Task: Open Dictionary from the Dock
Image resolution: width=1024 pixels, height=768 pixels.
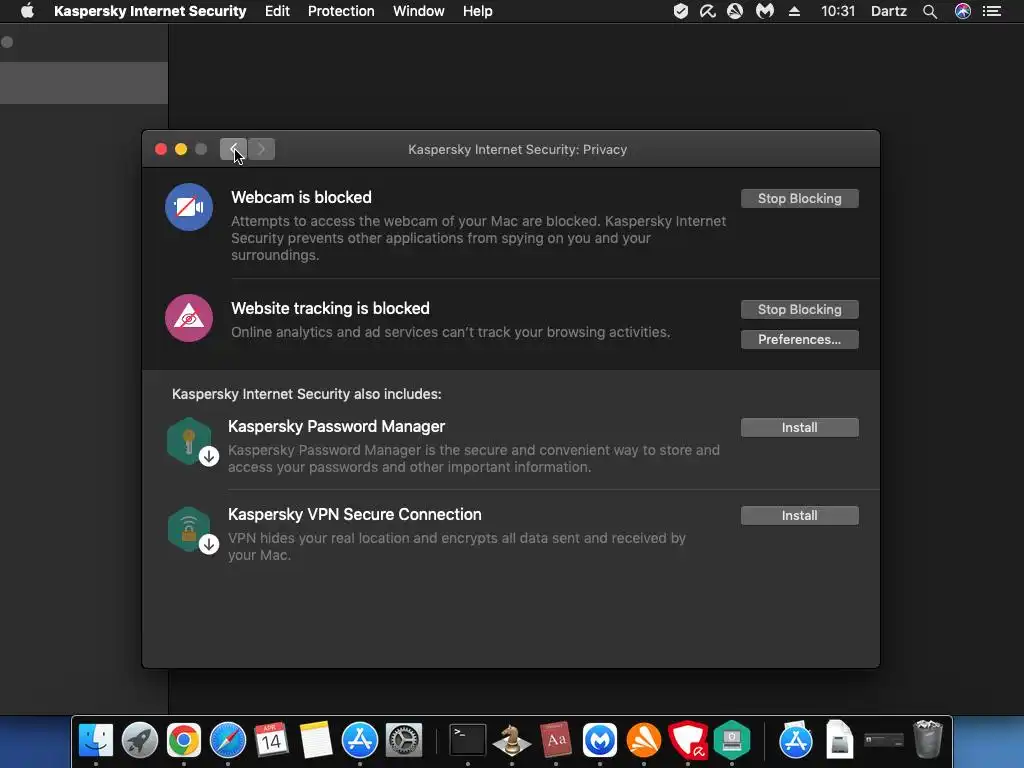Action: coord(556,741)
